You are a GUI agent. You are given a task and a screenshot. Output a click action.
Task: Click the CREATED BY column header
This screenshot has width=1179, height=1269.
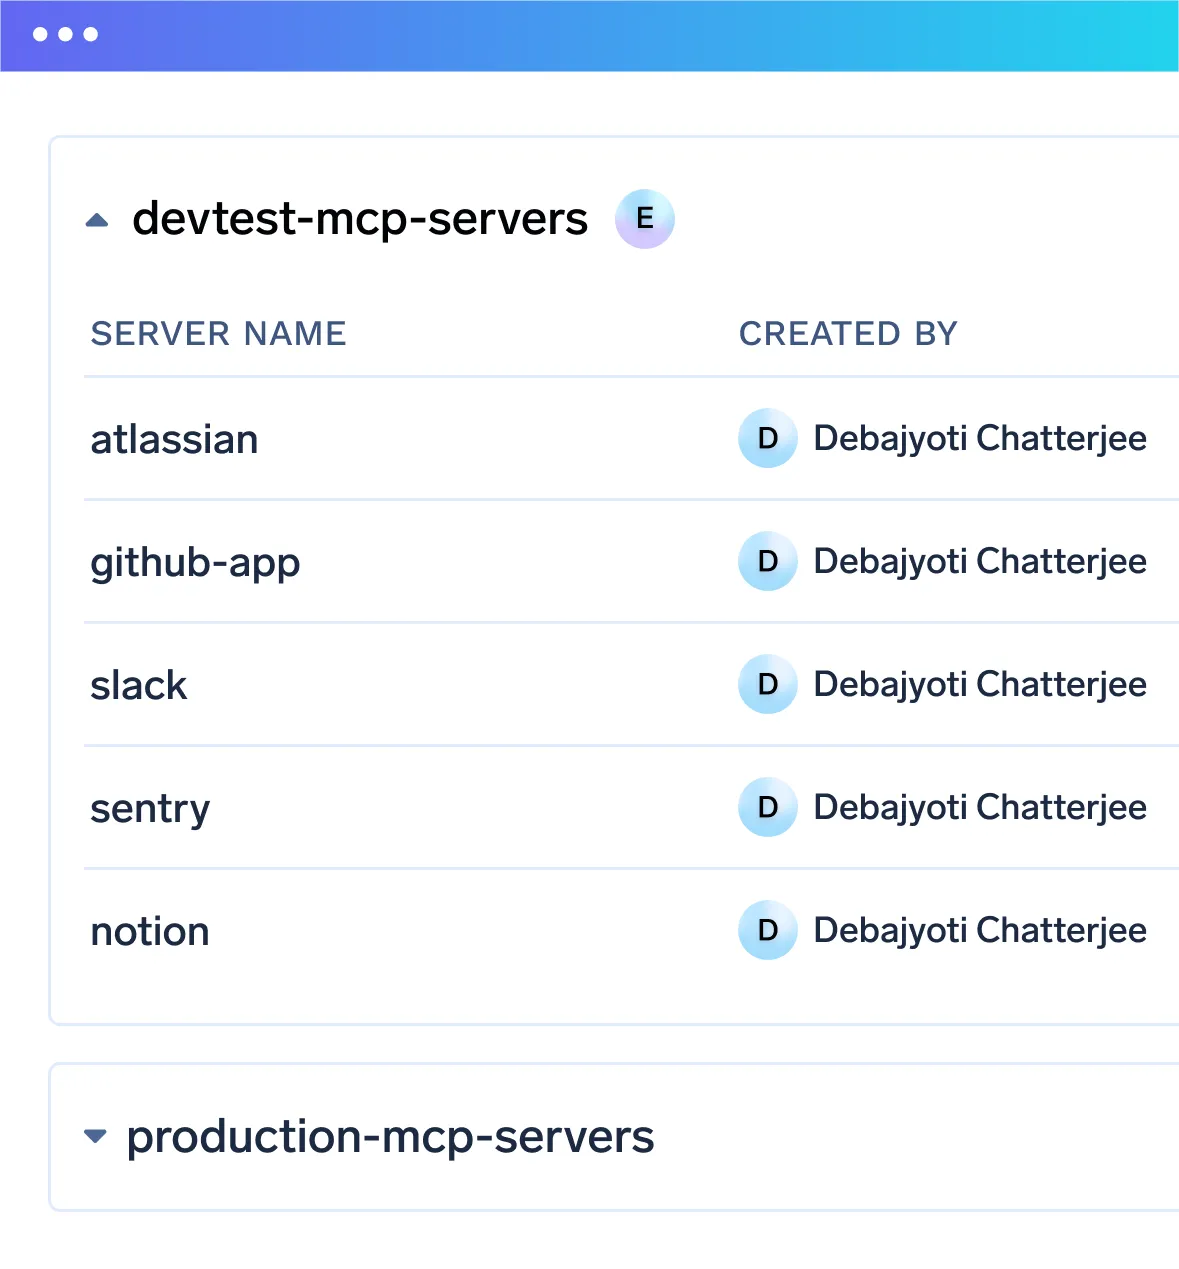click(x=849, y=333)
